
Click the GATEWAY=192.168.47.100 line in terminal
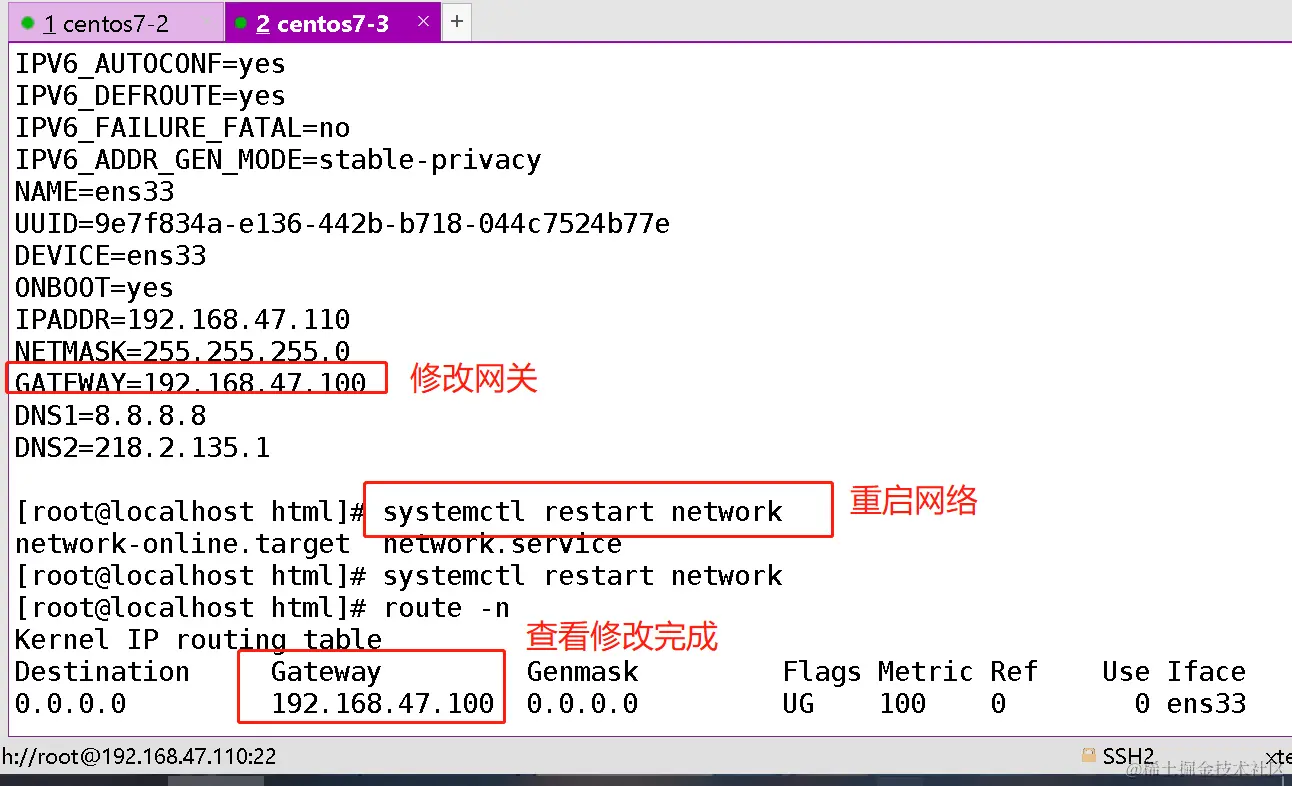[191, 383]
